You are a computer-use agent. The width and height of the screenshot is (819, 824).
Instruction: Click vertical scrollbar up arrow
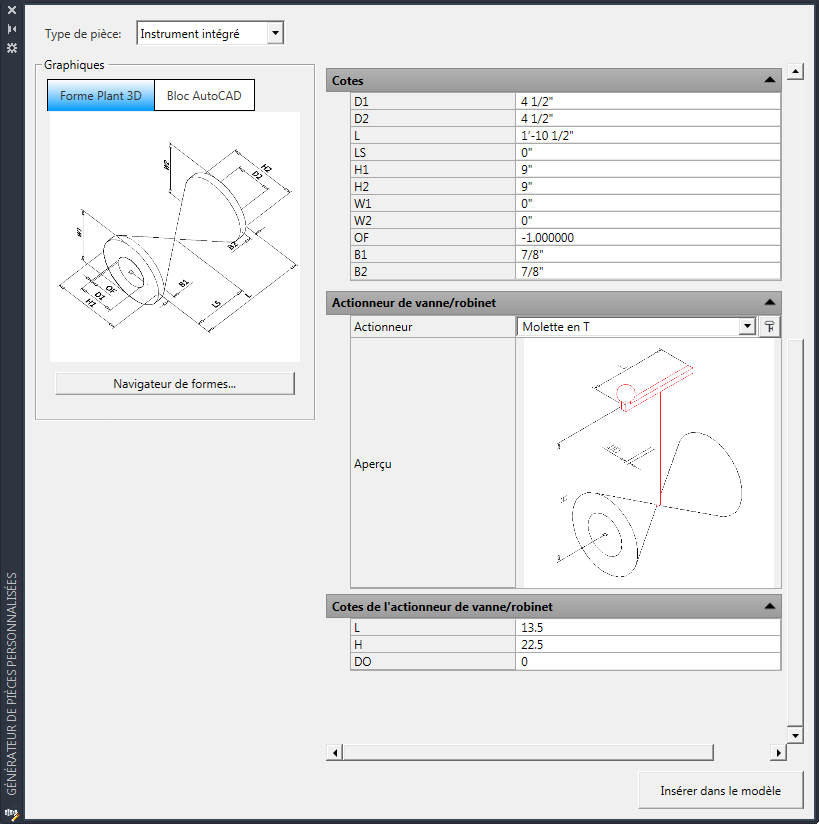795,71
